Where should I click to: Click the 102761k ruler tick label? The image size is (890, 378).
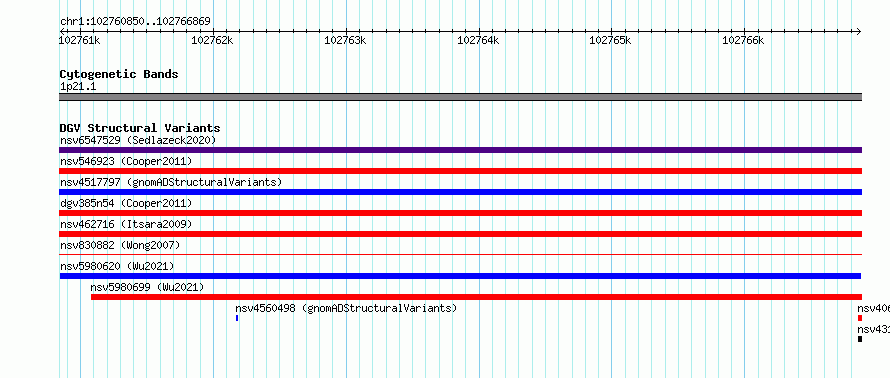pos(80,40)
